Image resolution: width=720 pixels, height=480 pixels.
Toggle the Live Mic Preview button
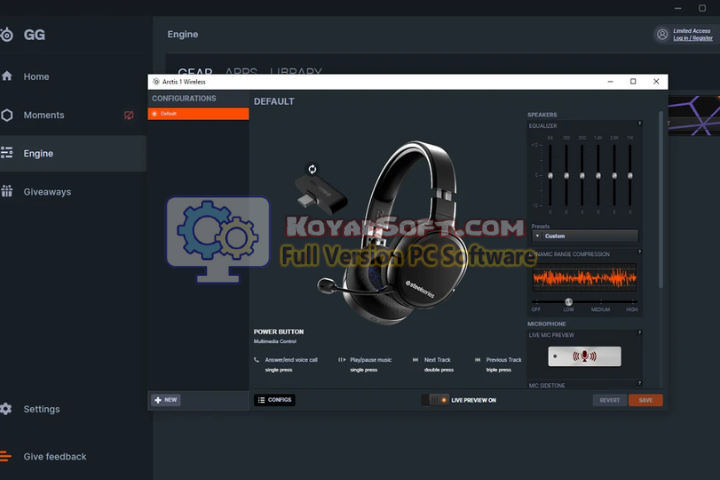(585, 356)
